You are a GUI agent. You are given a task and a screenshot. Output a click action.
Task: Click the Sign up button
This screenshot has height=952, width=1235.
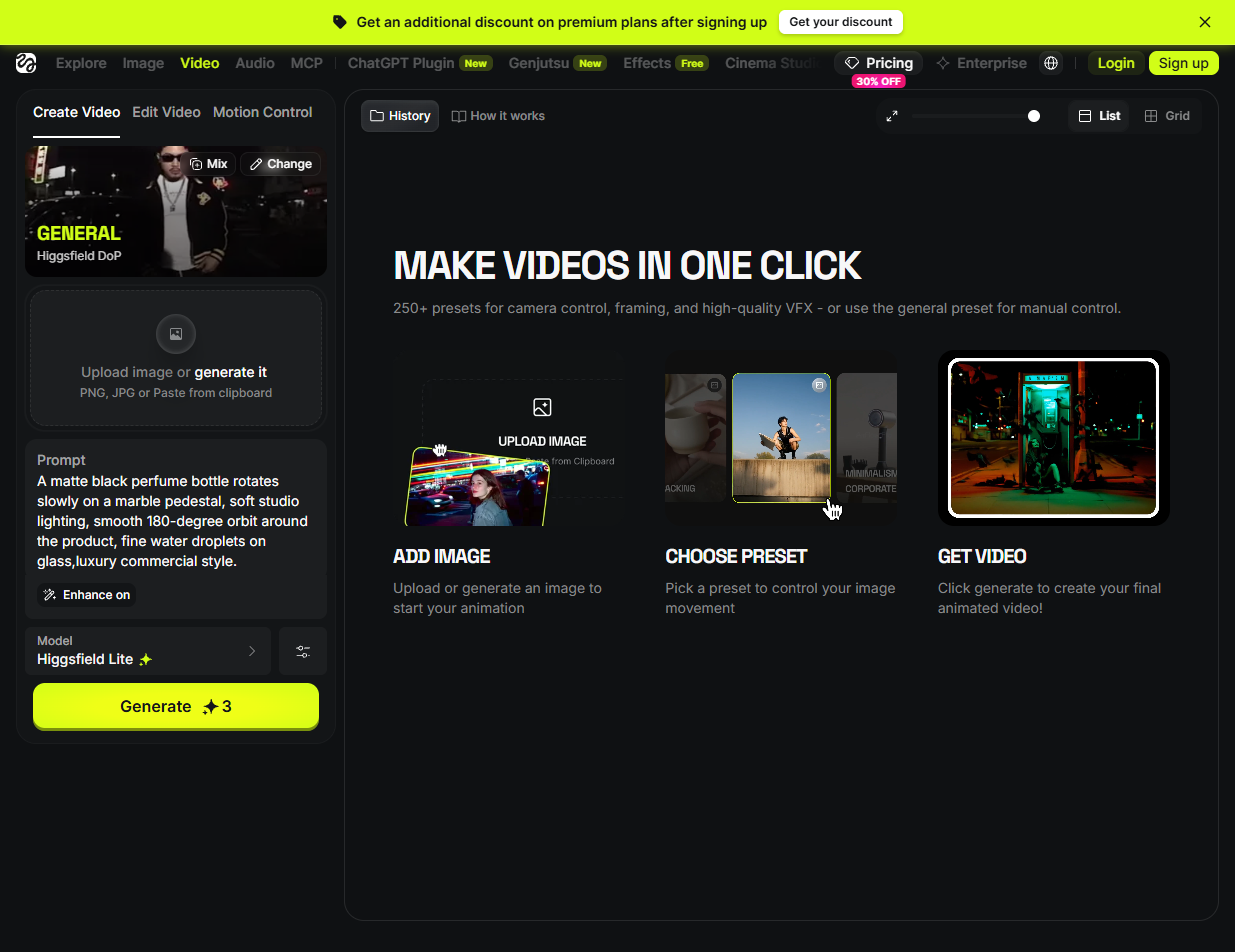pyautogui.click(x=1184, y=63)
